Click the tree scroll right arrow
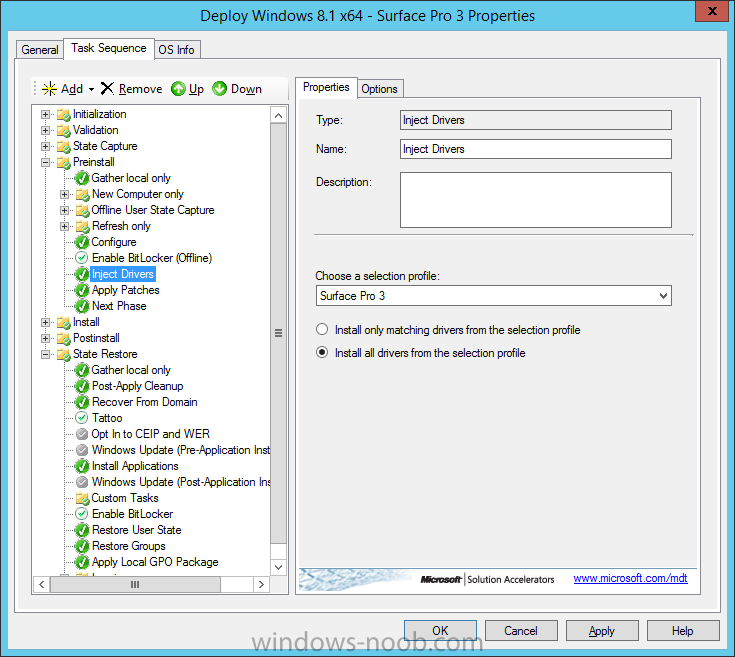The width and height of the screenshot is (735, 657). (261, 584)
